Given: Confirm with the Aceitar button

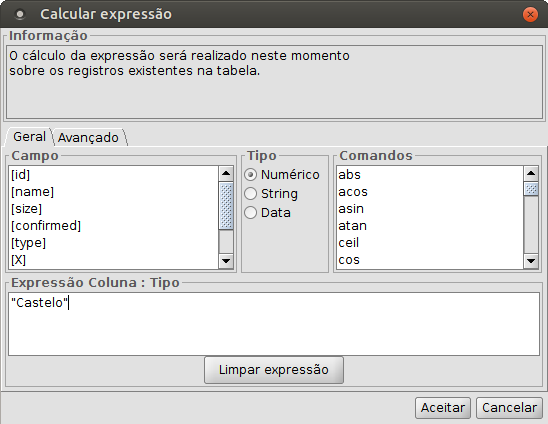Looking at the screenshot, I should 443,408.
